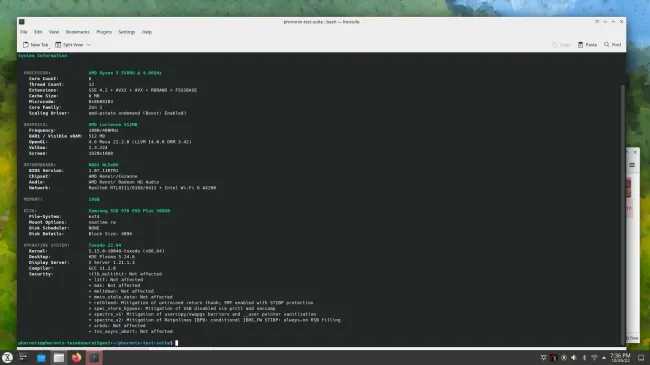Open the Help menu

147,32
